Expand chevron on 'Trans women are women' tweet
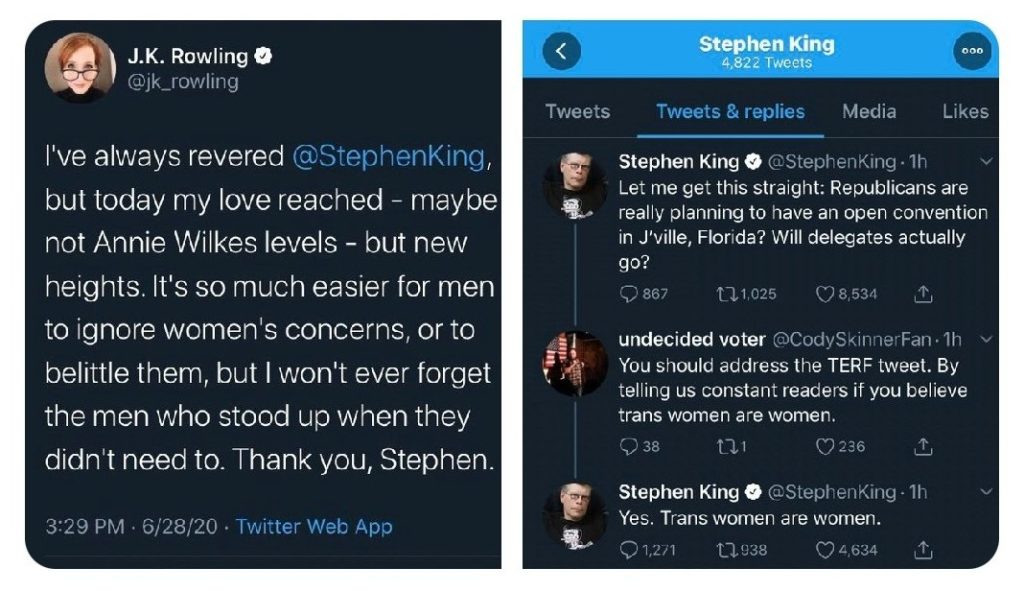 (986, 491)
